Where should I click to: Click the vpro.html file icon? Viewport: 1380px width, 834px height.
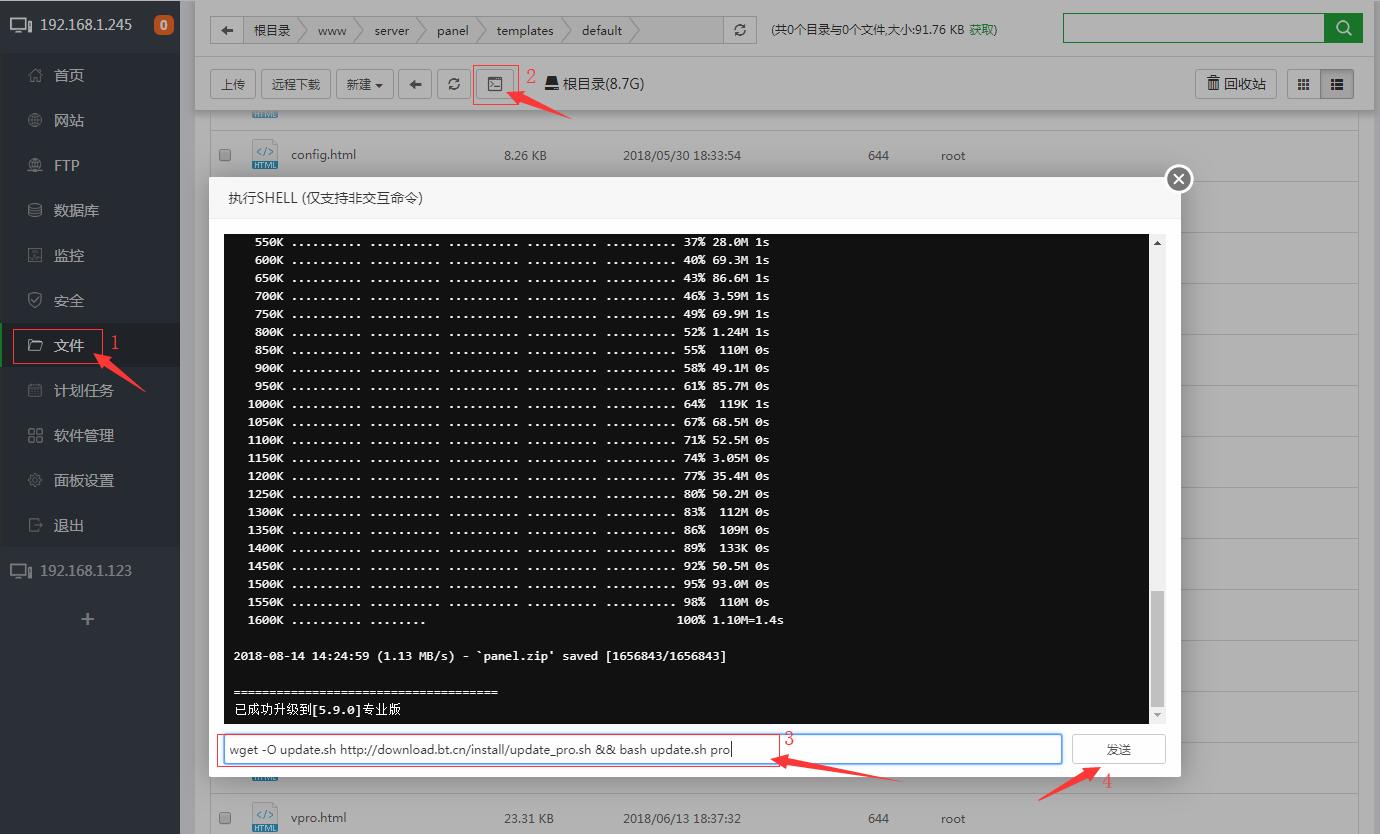[265, 817]
